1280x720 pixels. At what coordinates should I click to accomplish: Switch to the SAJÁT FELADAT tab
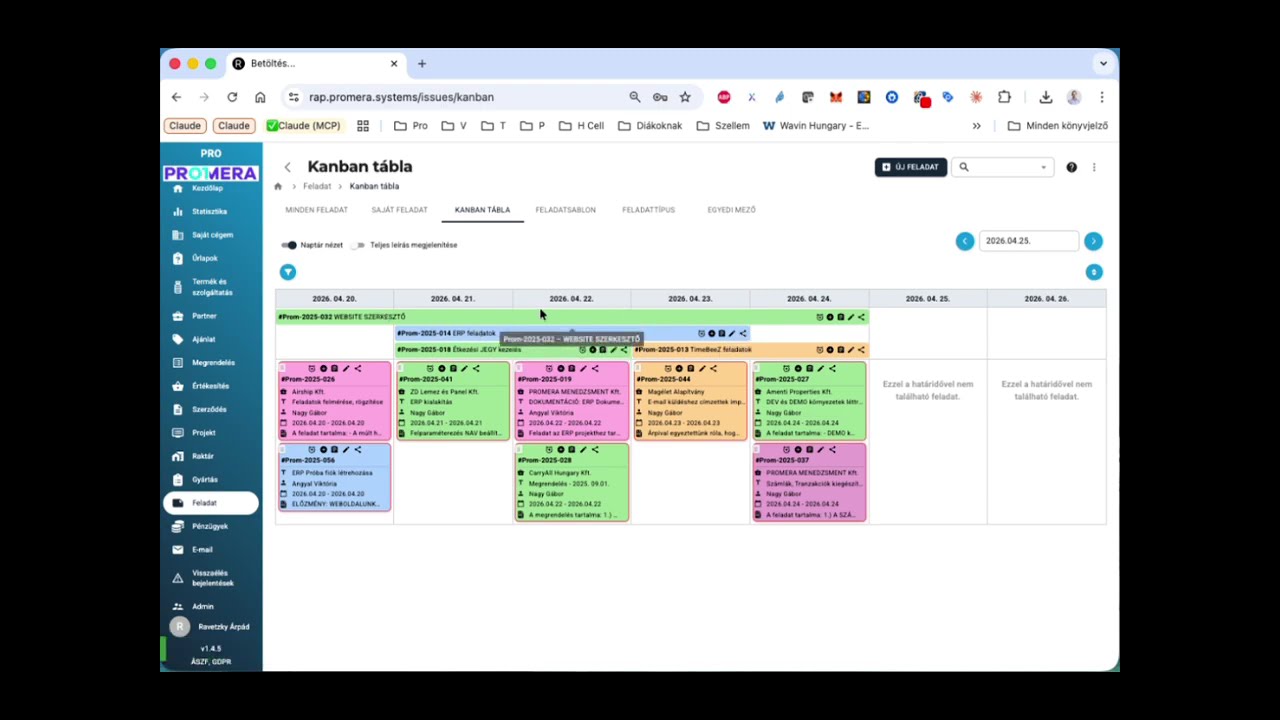point(399,210)
